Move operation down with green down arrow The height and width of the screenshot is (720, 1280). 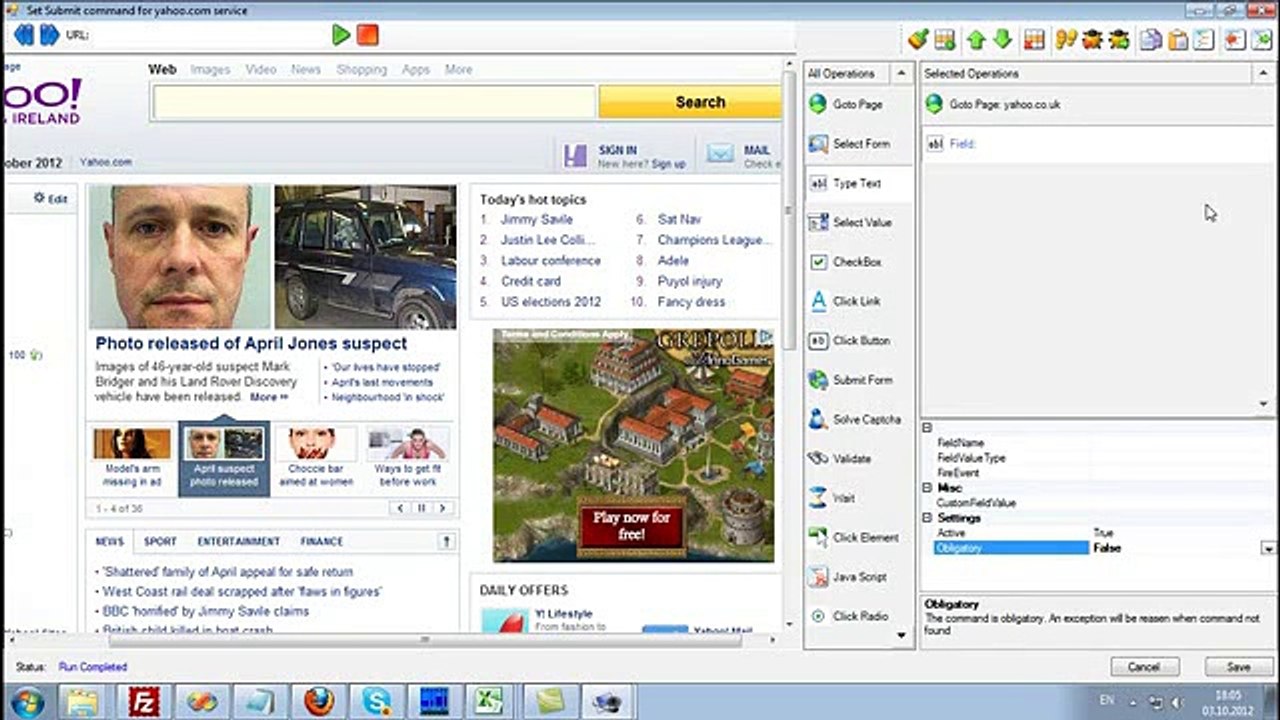tap(1002, 39)
